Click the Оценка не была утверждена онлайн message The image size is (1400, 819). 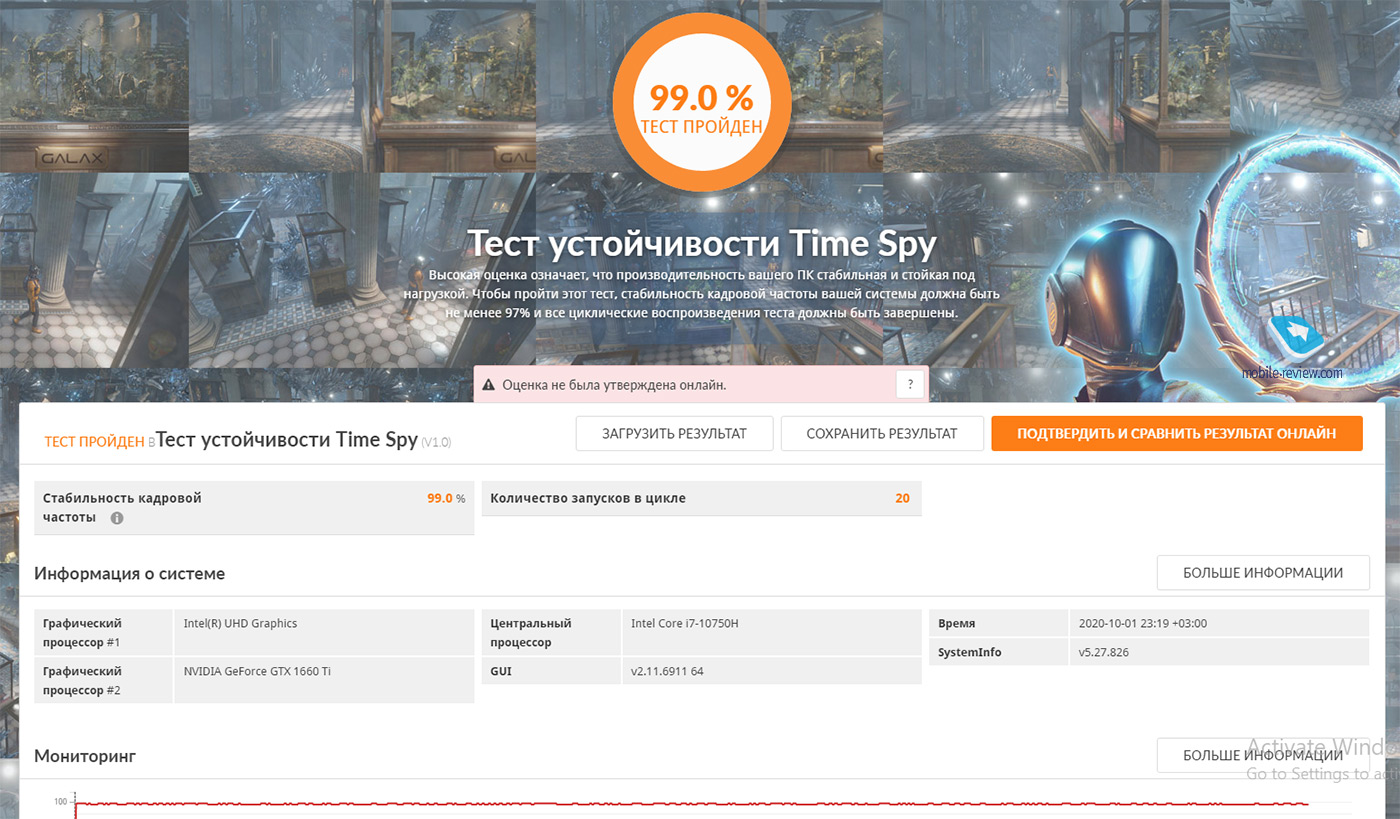(614, 384)
